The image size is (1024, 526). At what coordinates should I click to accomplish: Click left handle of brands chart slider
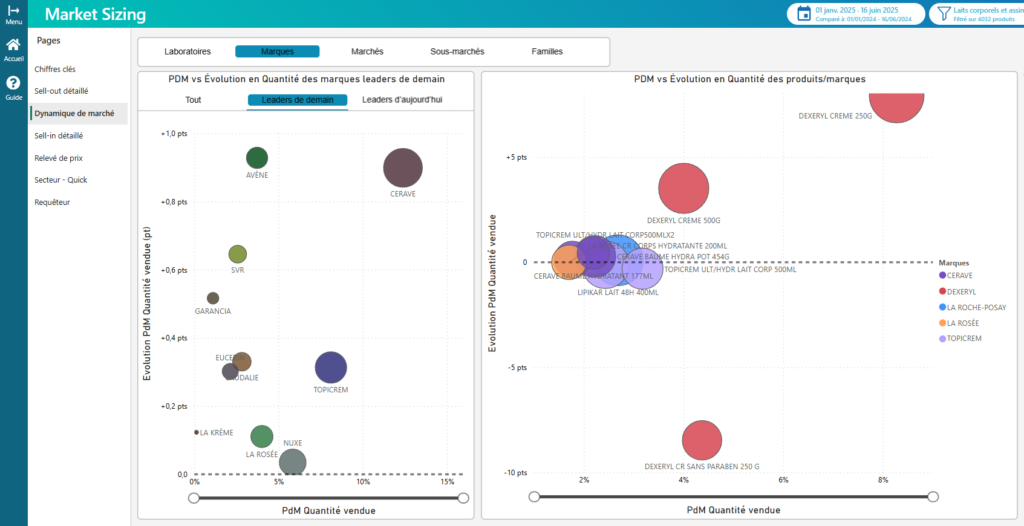pos(194,498)
